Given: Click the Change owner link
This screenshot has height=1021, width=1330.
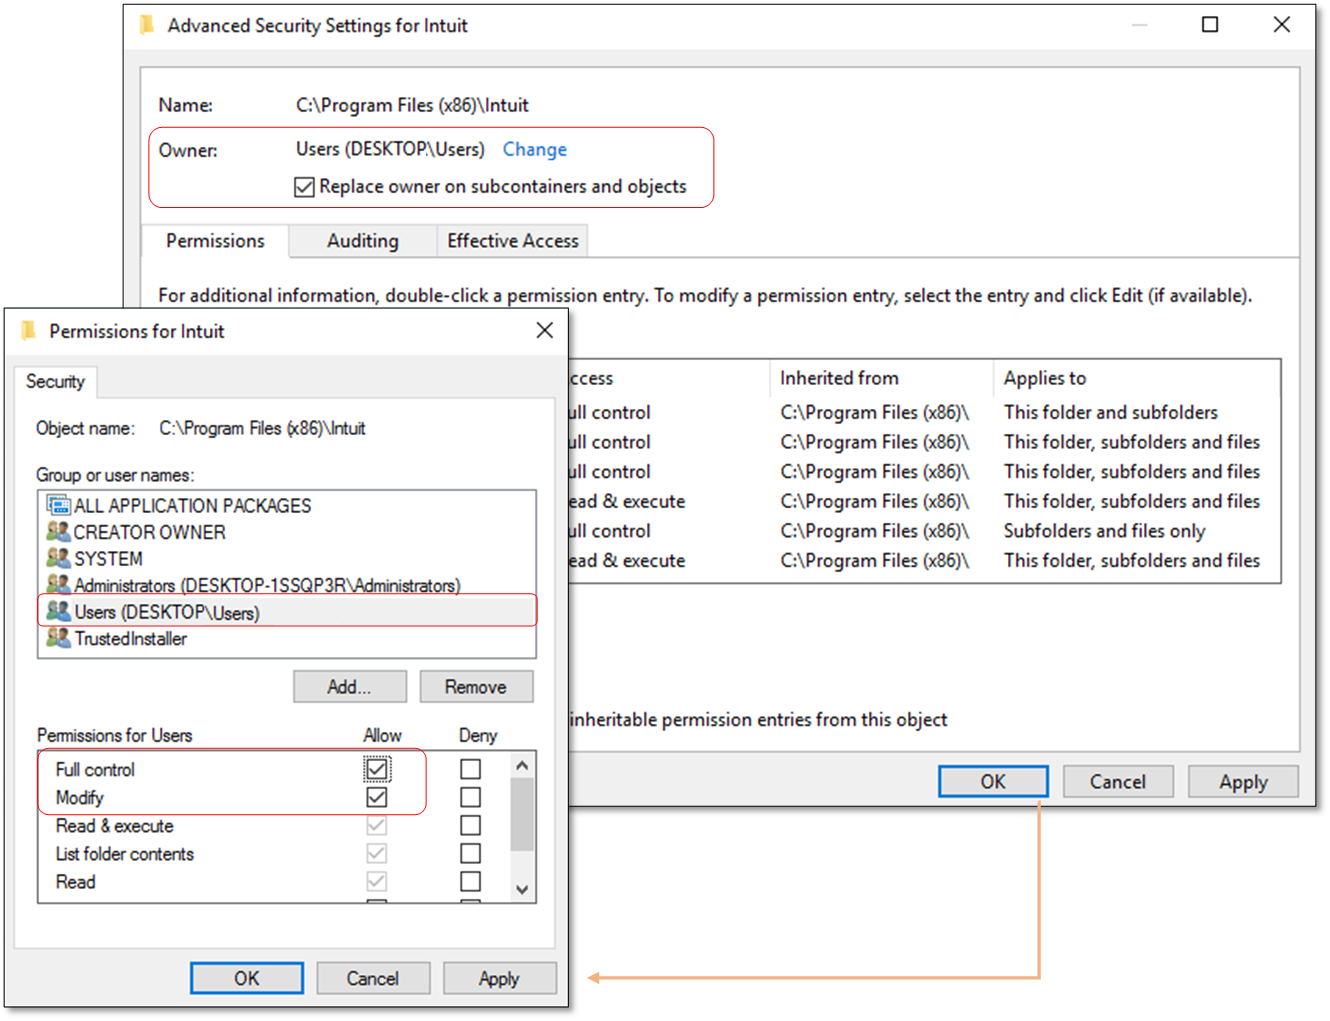Looking at the screenshot, I should coord(534,149).
